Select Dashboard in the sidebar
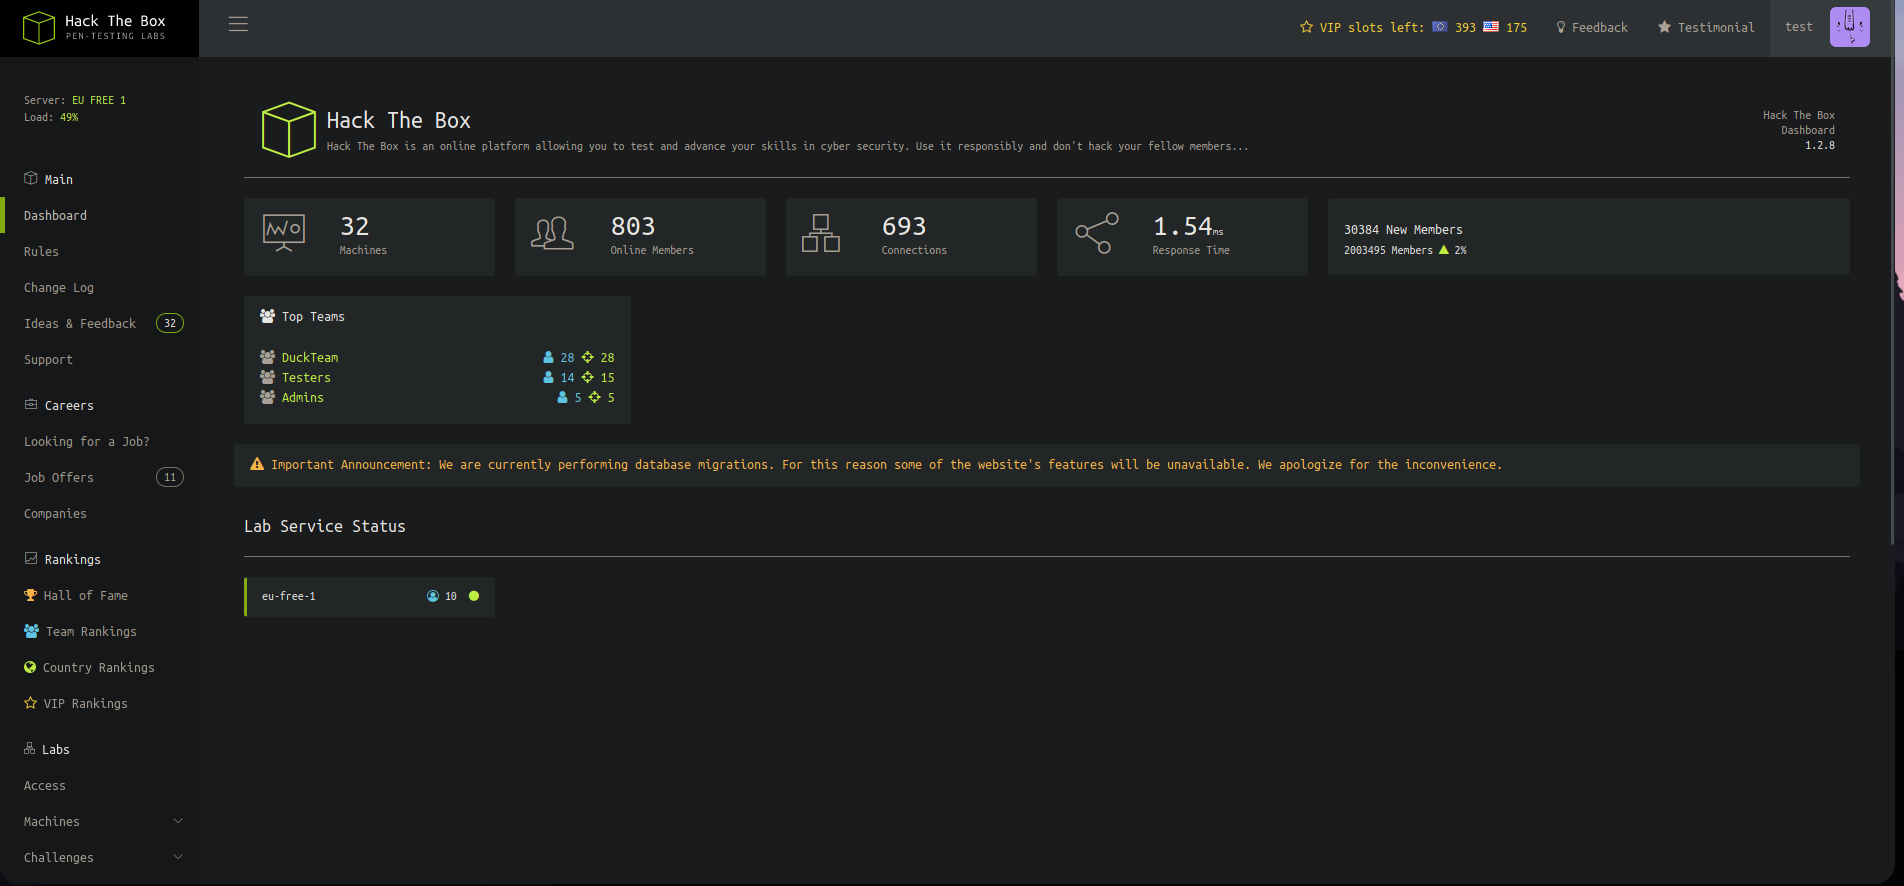Viewport: 1904px width, 886px height. click(x=55, y=215)
